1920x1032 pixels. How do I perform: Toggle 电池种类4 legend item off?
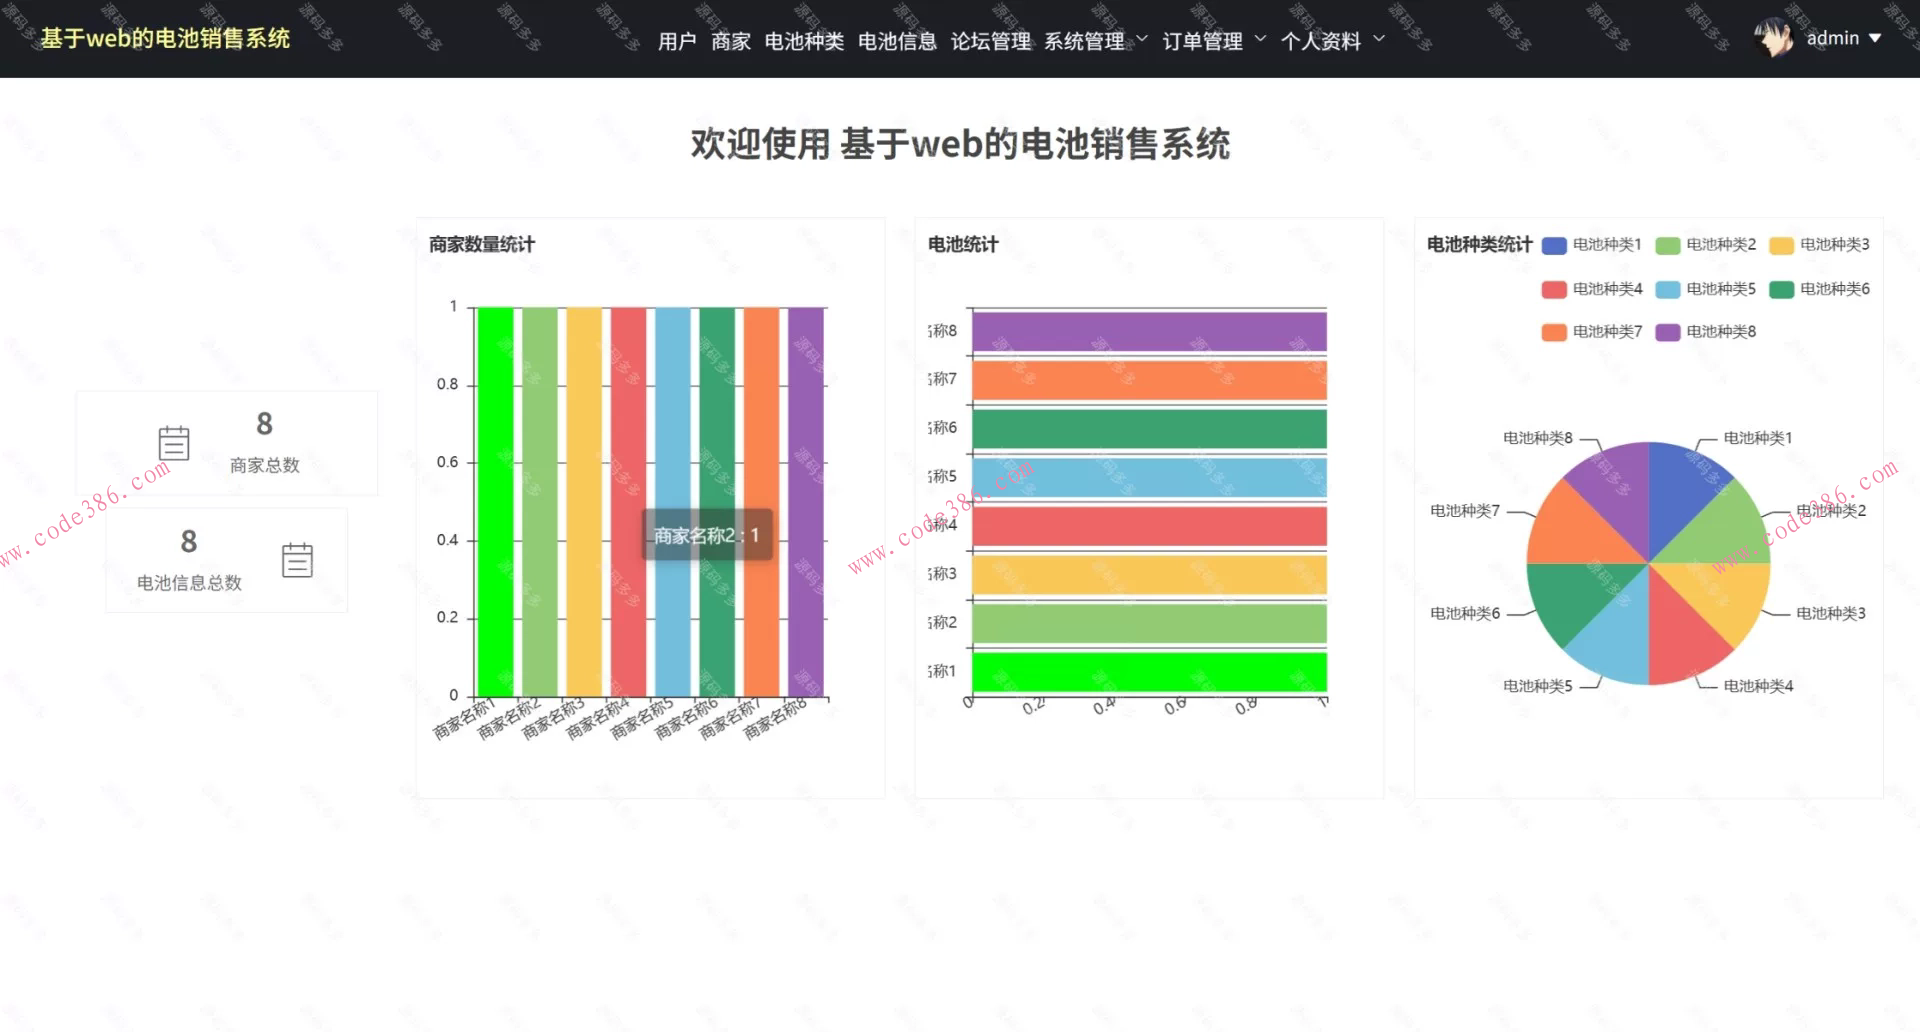pos(1592,289)
